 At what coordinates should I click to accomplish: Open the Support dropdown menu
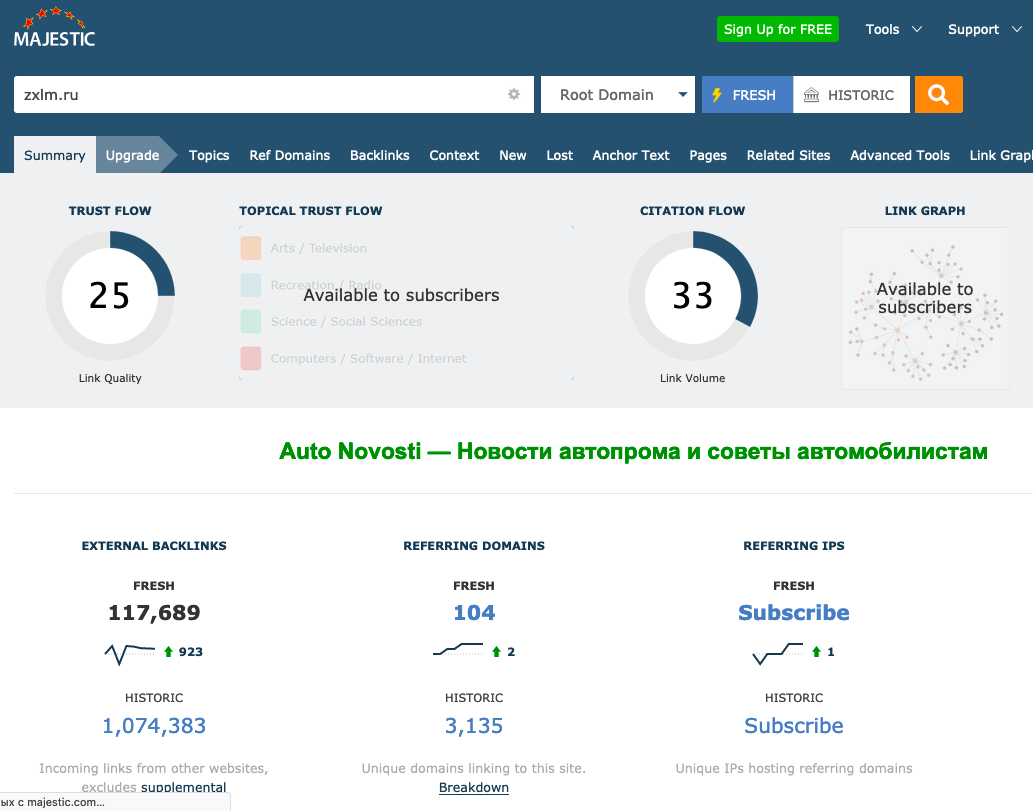pos(983,29)
